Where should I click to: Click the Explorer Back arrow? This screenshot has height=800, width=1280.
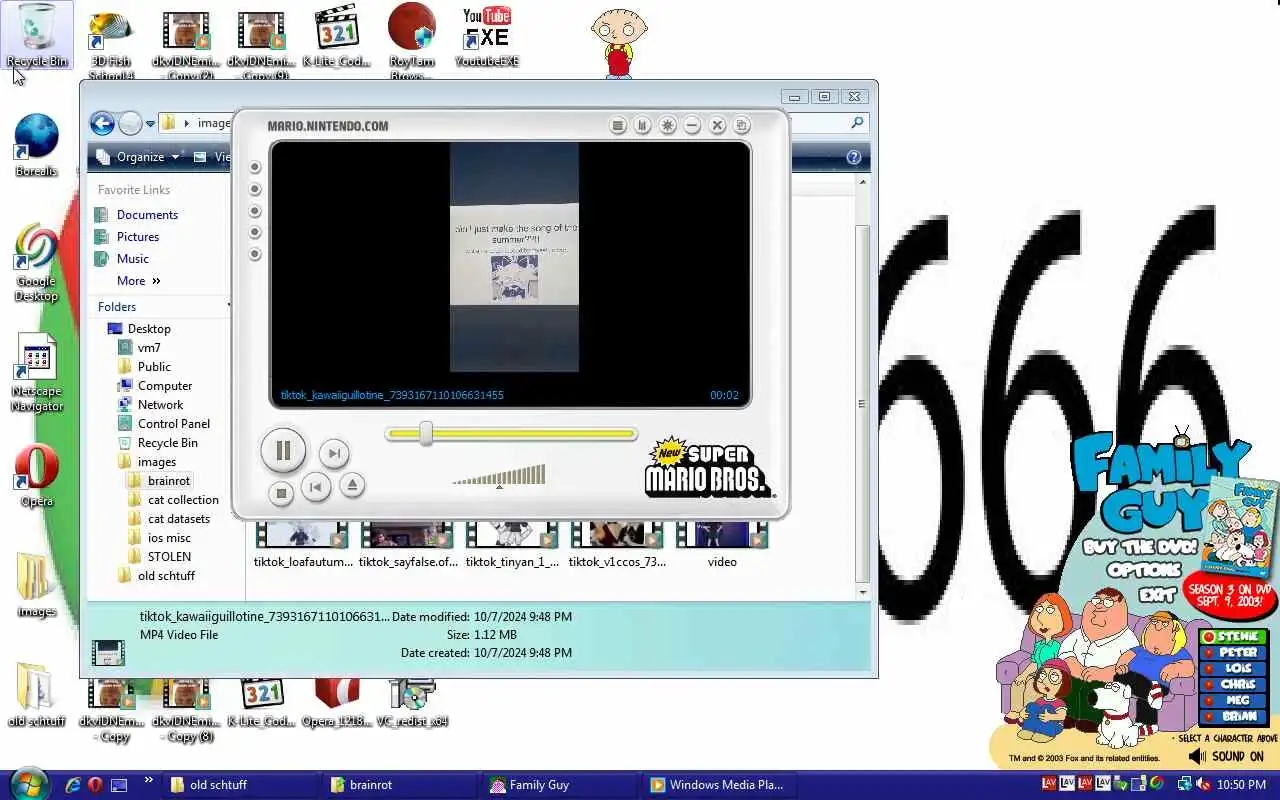tap(102, 123)
